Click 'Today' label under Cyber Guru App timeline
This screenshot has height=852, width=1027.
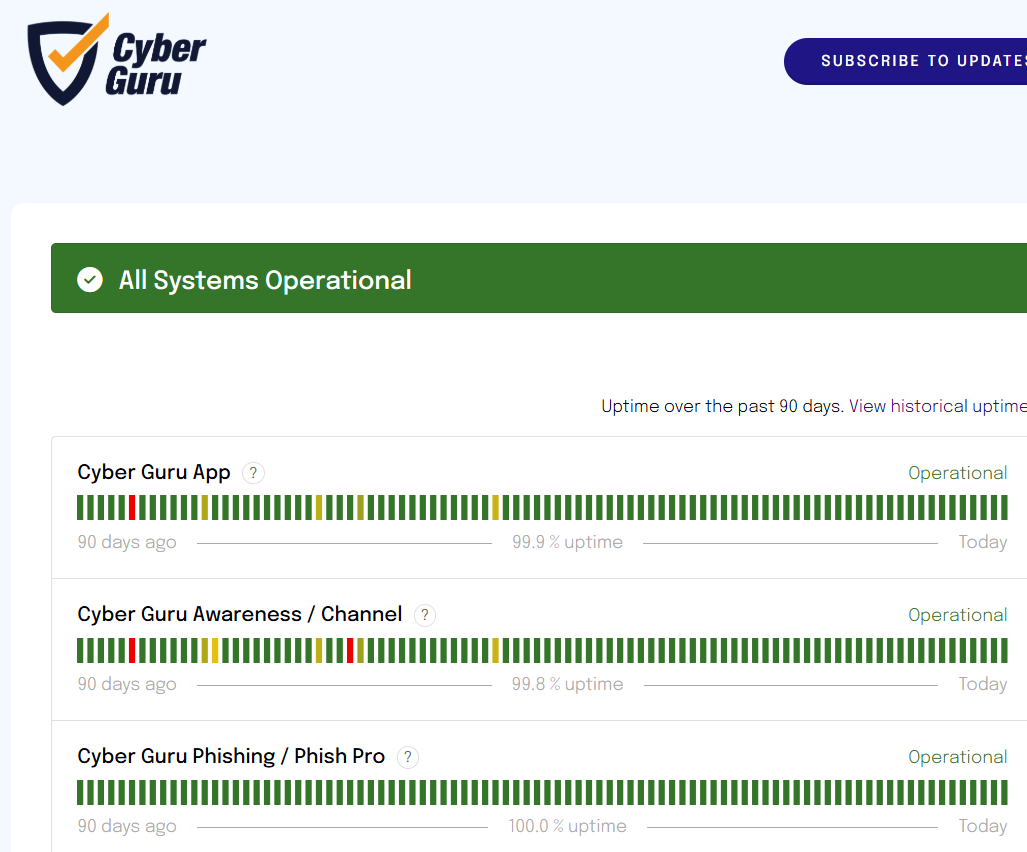(x=982, y=542)
